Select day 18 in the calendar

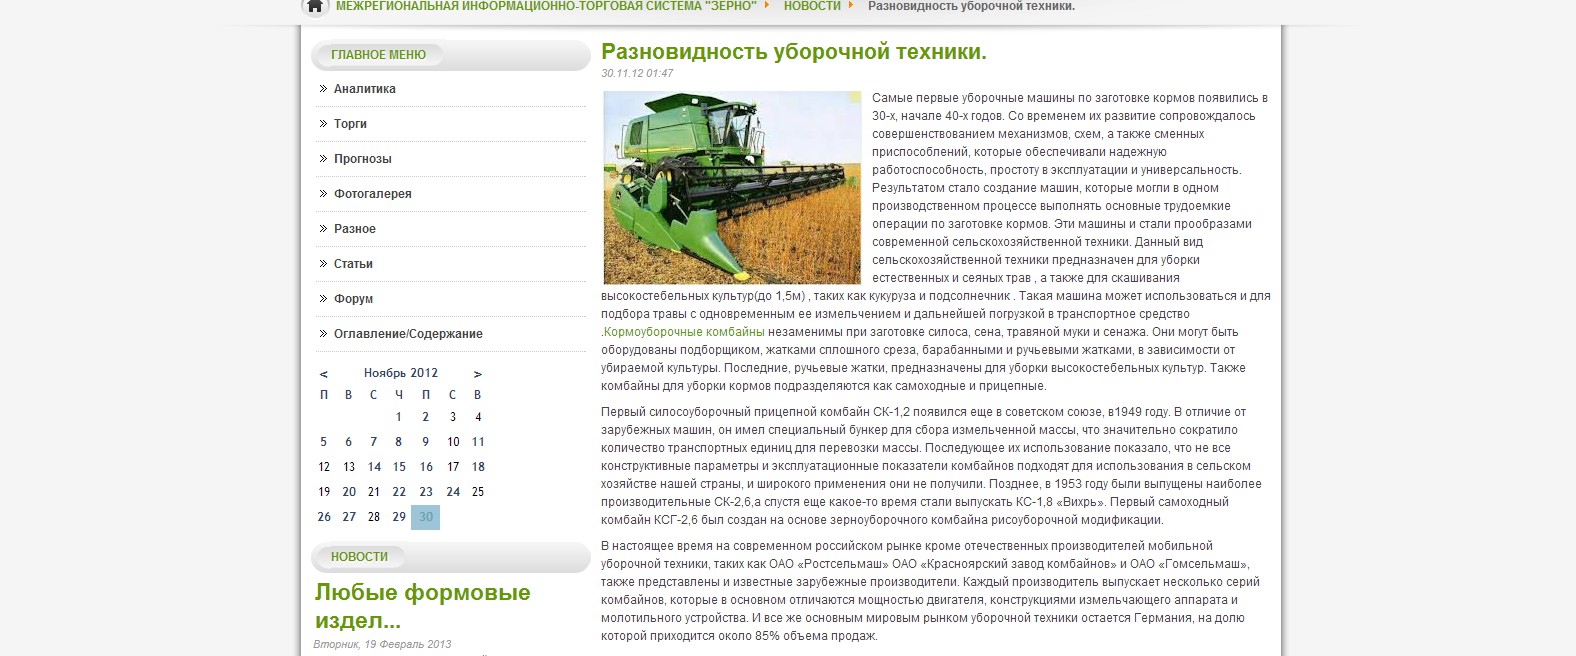coord(478,467)
